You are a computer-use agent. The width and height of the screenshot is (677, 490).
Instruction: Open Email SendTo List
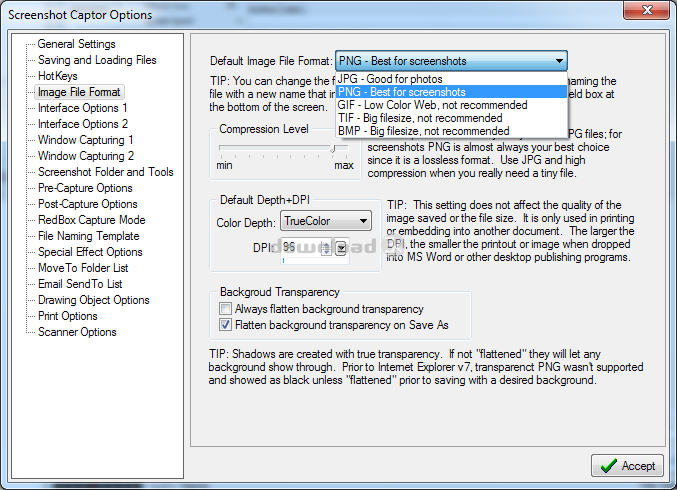pyautogui.click(x=80, y=284)
